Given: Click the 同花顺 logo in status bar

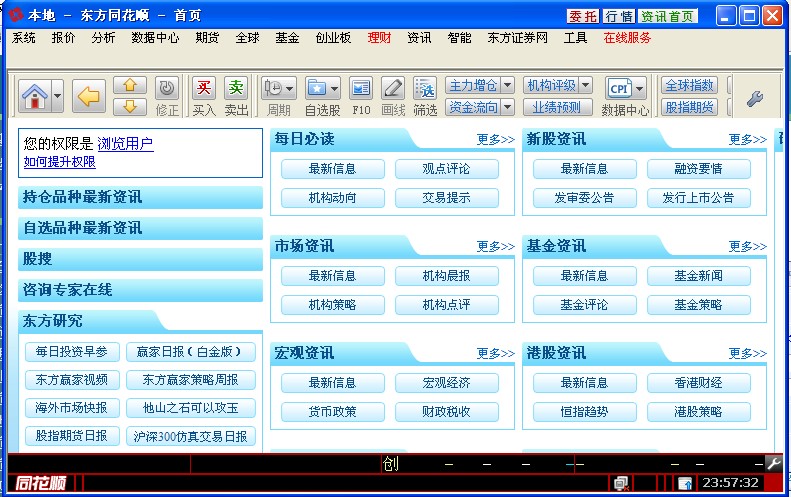Looking at the screenshot, I should click(x=40, y=483).
